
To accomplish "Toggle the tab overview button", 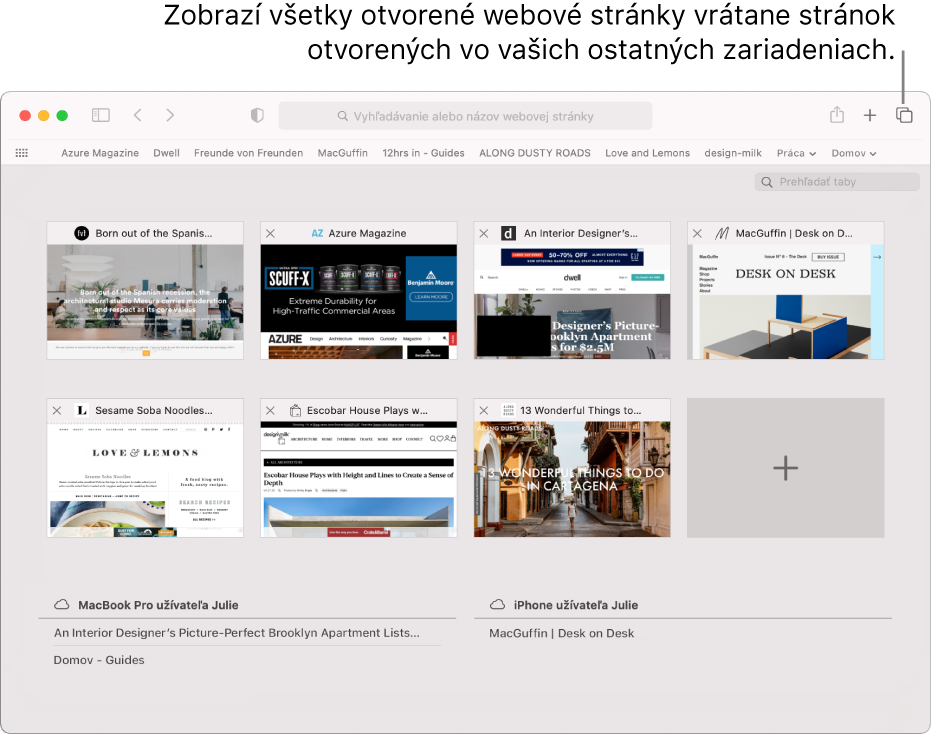I will click(x=904, y=115).
